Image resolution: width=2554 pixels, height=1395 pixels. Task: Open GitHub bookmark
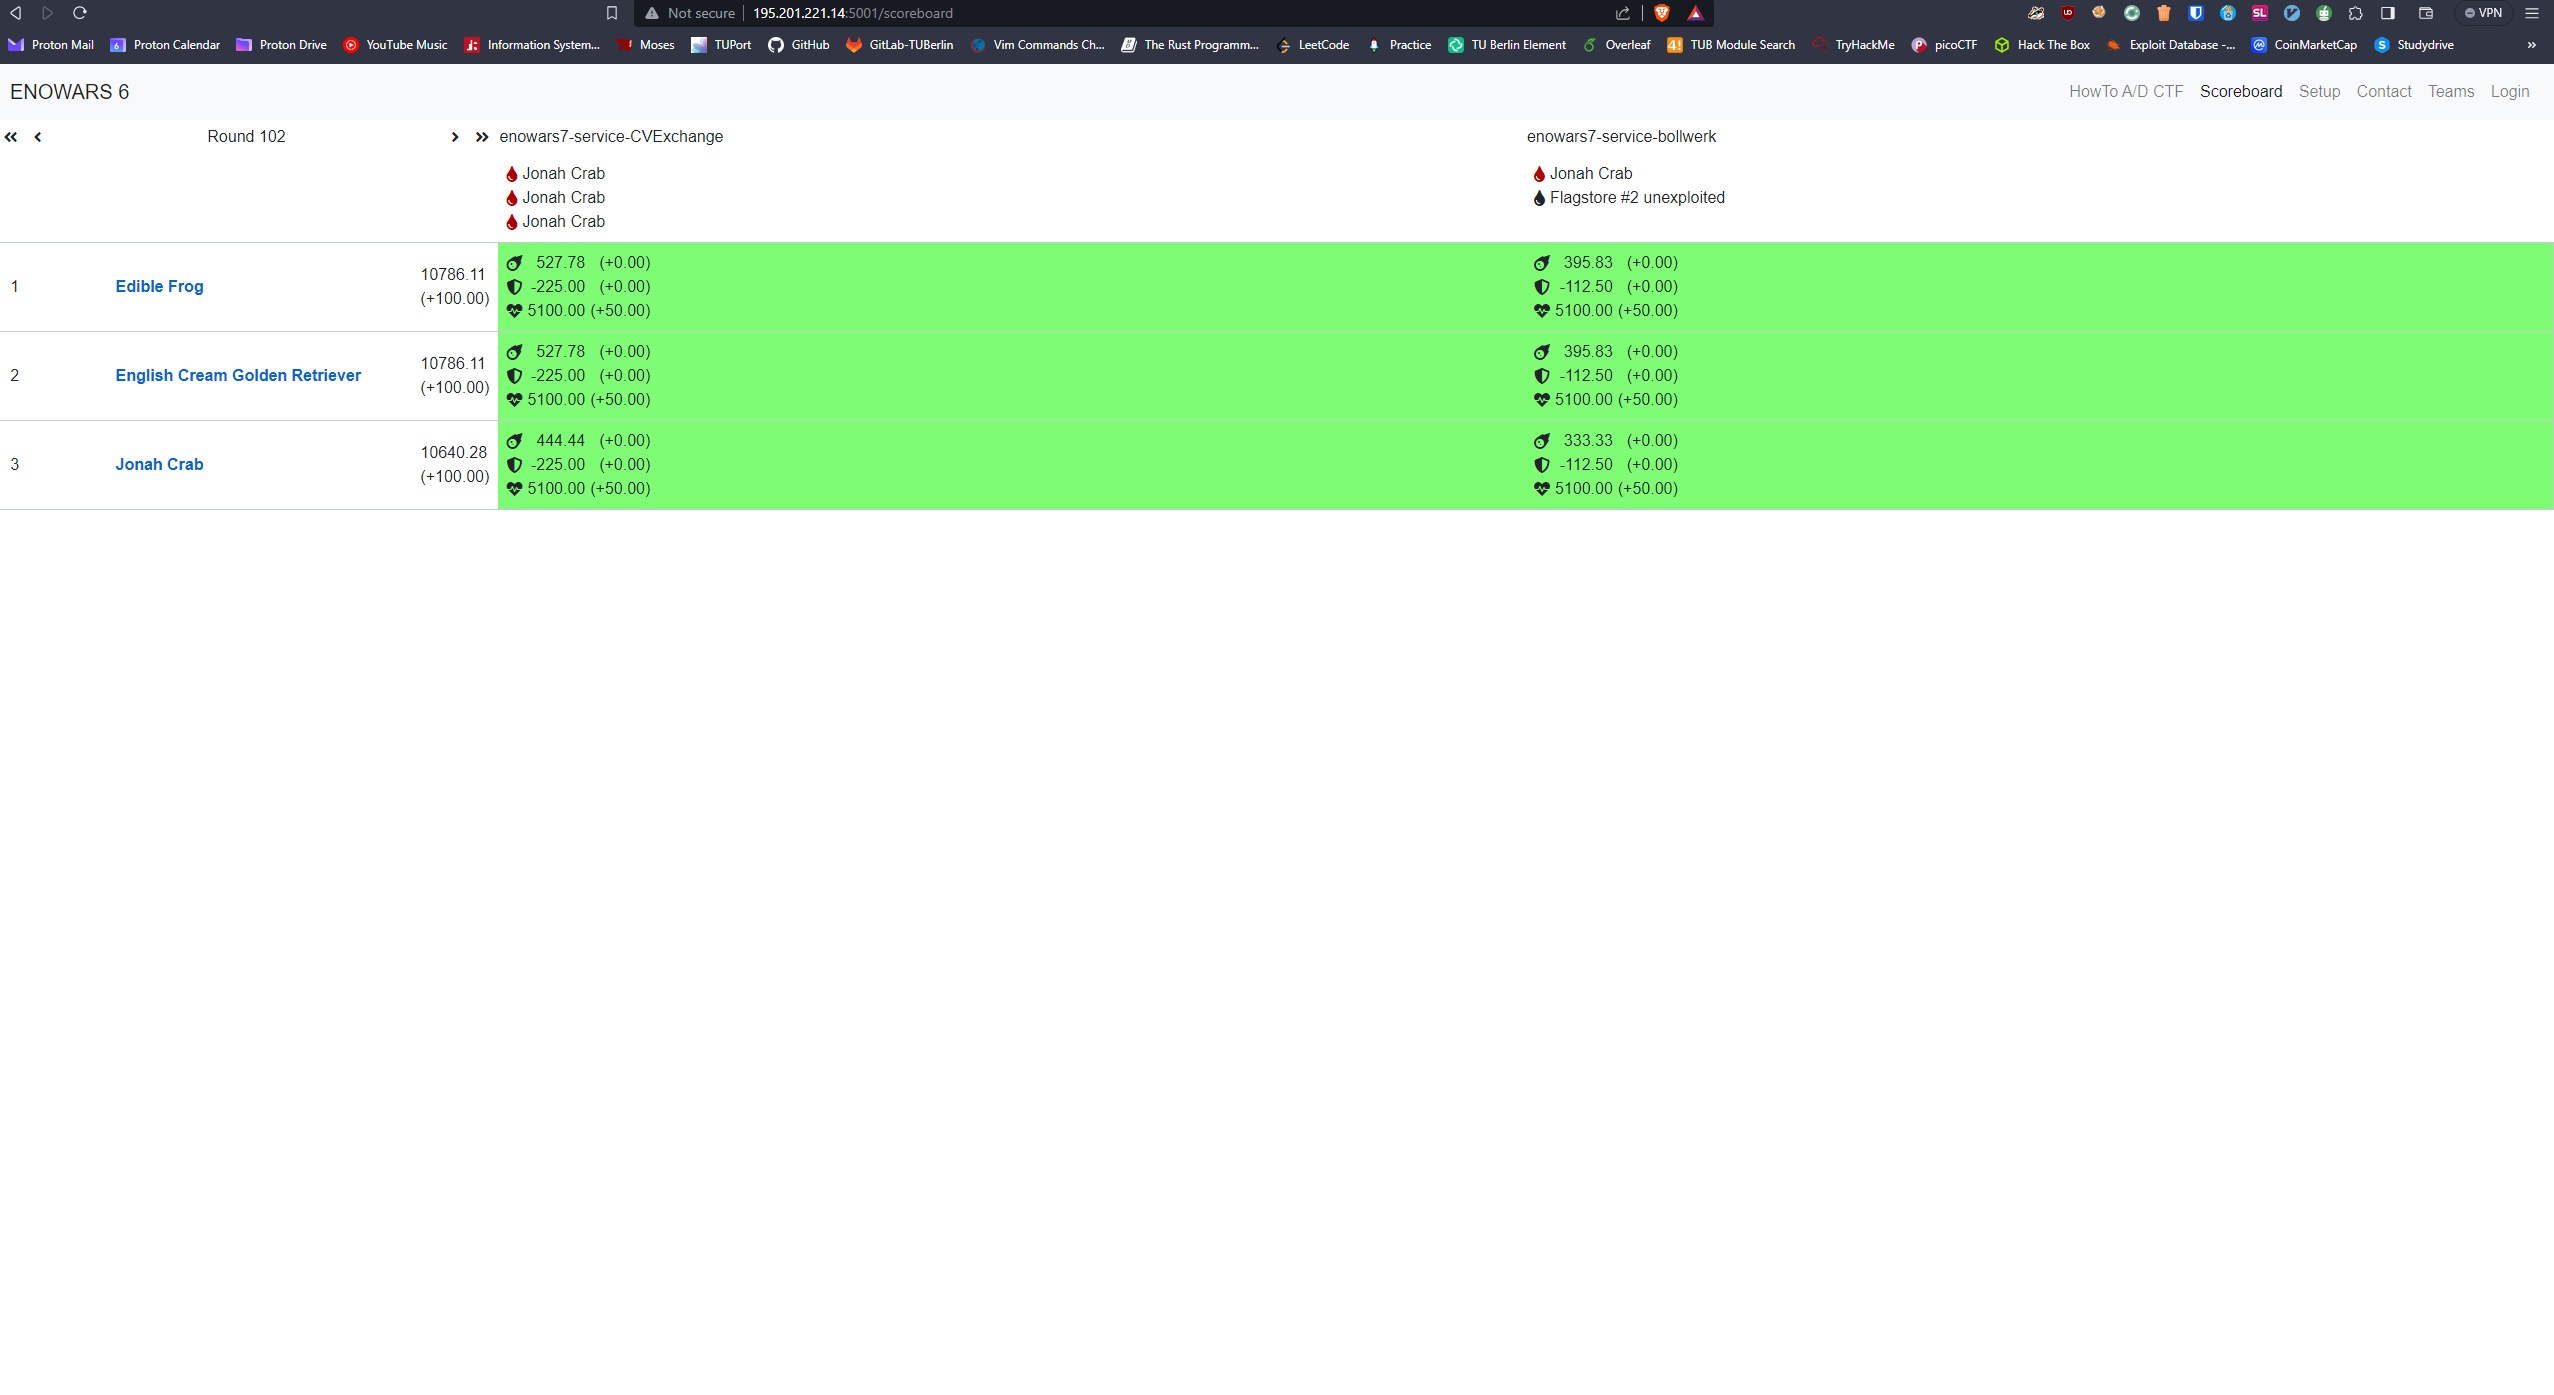coord(799,45)
